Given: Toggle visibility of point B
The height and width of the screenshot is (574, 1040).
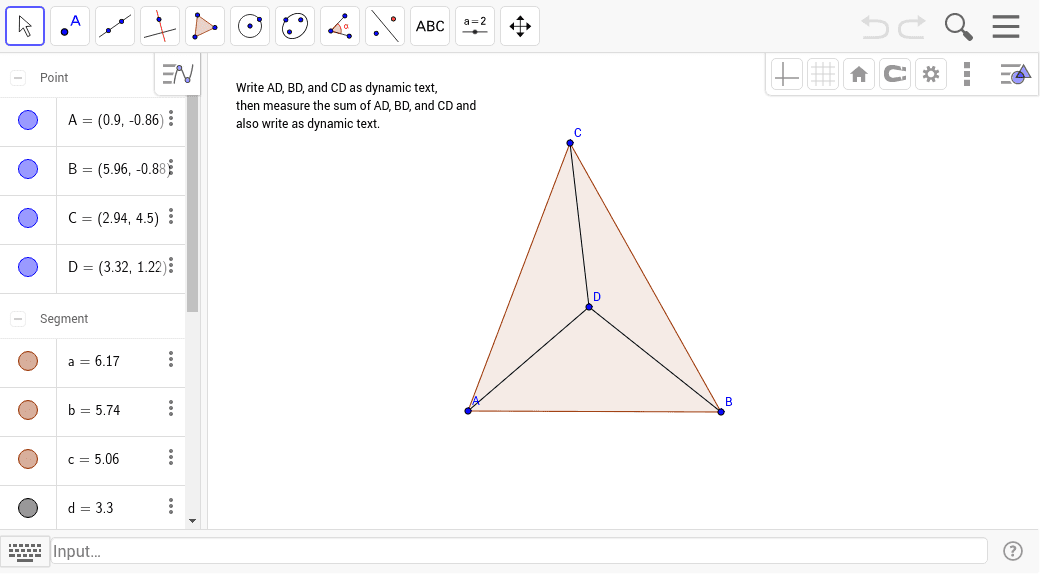Looking at the screenshot, I should (x=28, y=169).
